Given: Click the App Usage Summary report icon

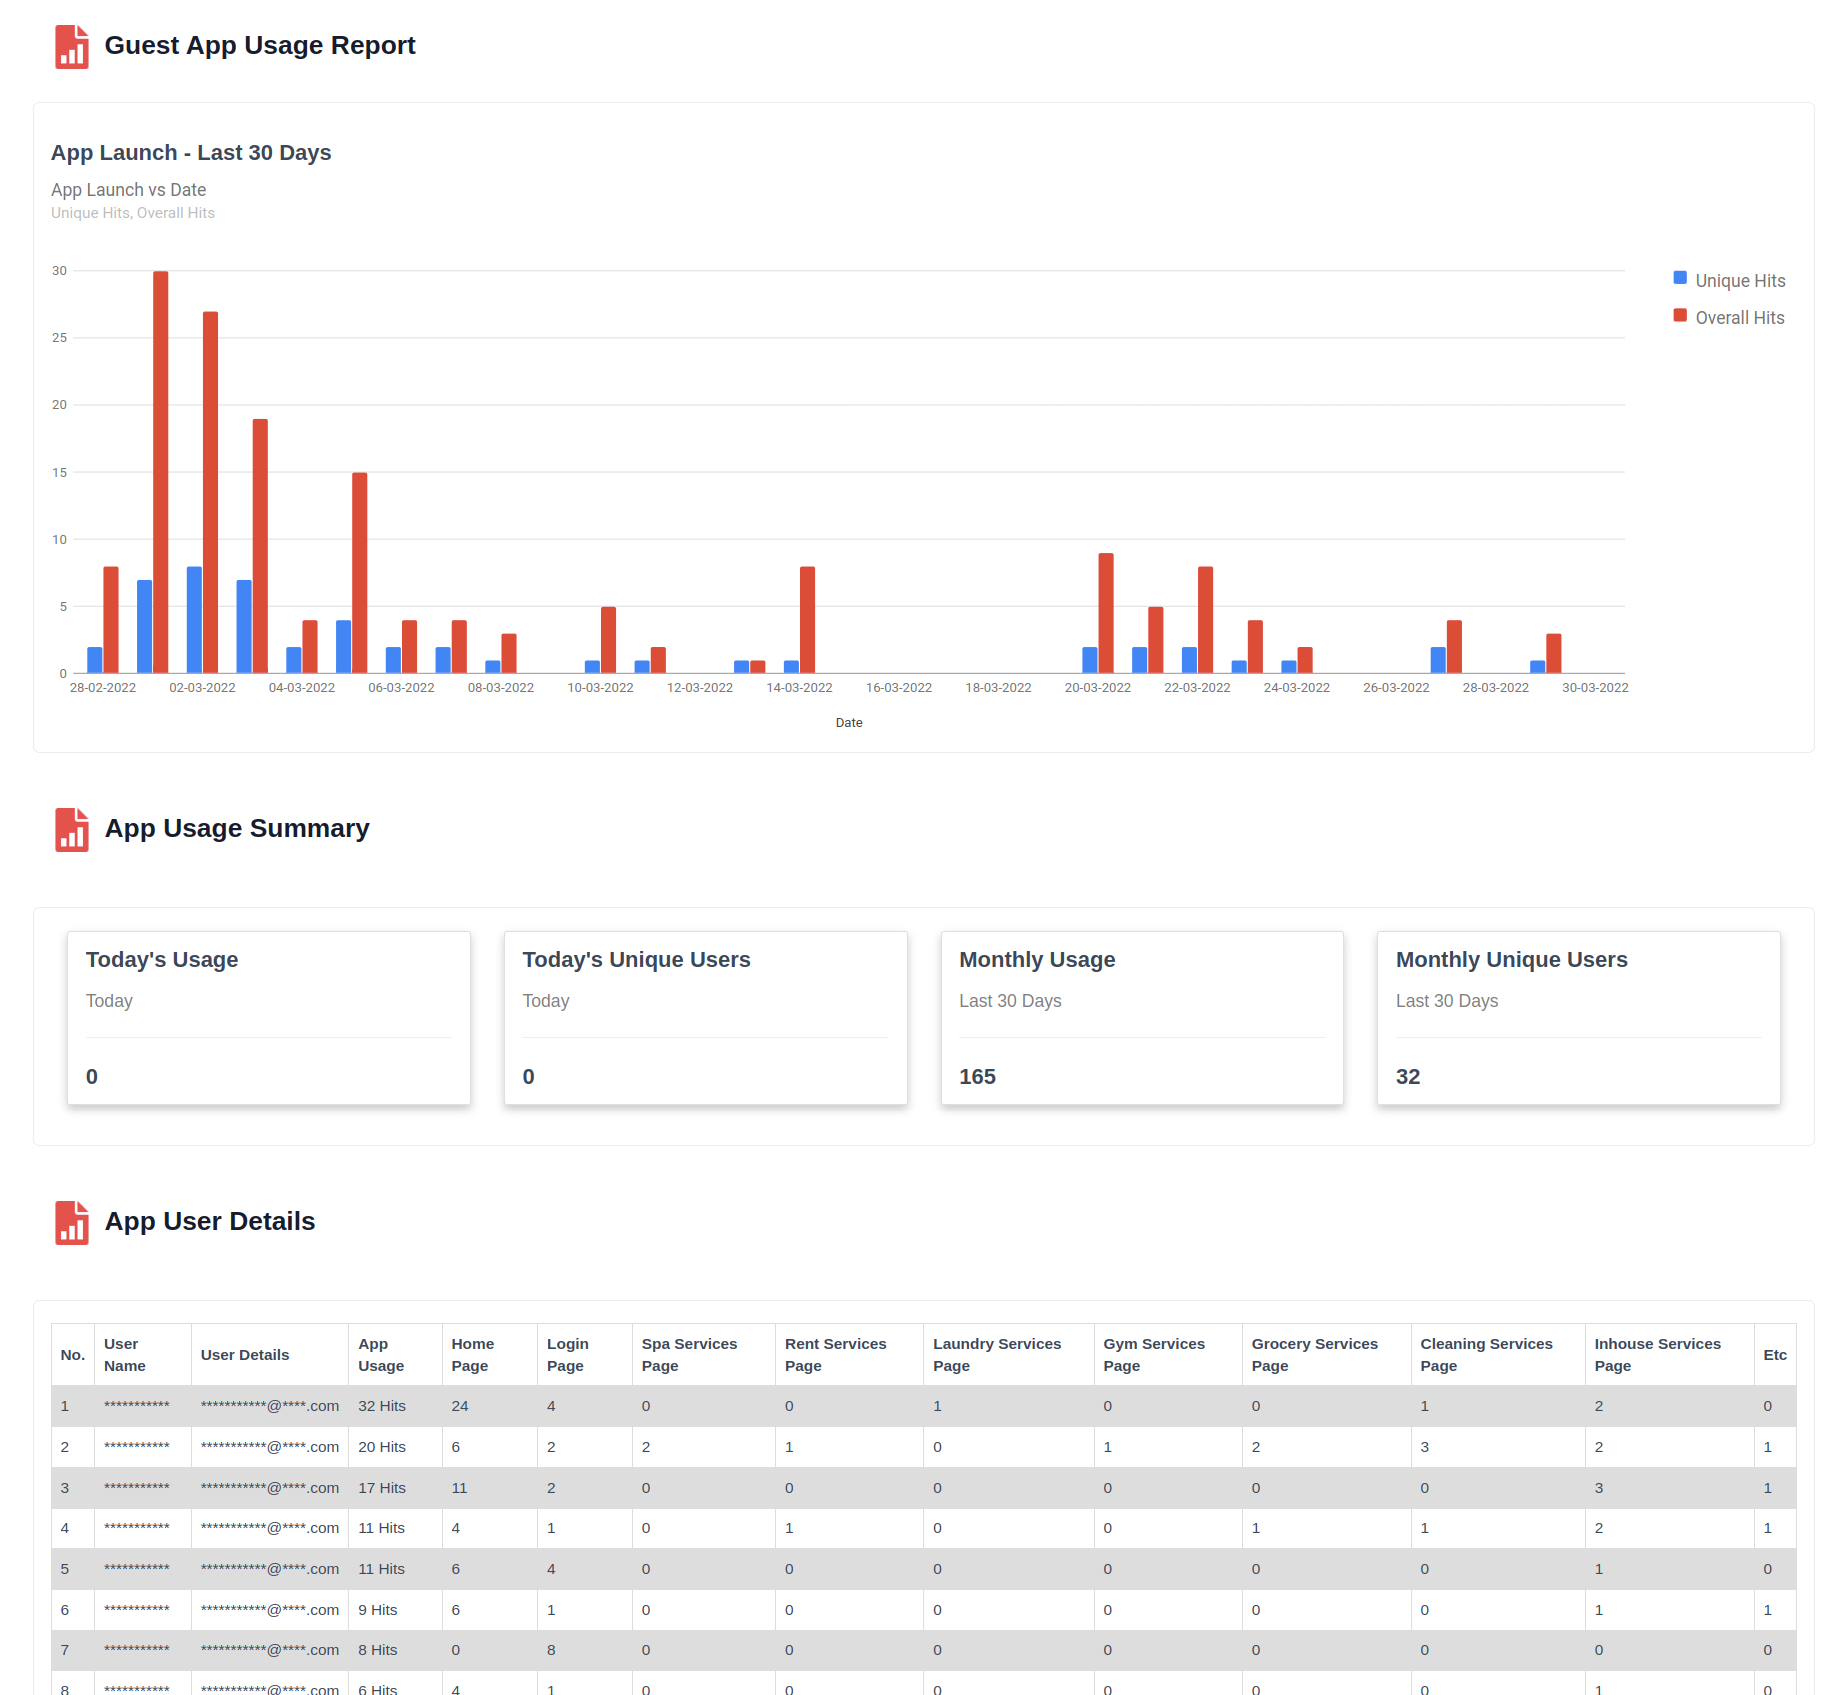Looking at the screenshot, I should (71, 830).
